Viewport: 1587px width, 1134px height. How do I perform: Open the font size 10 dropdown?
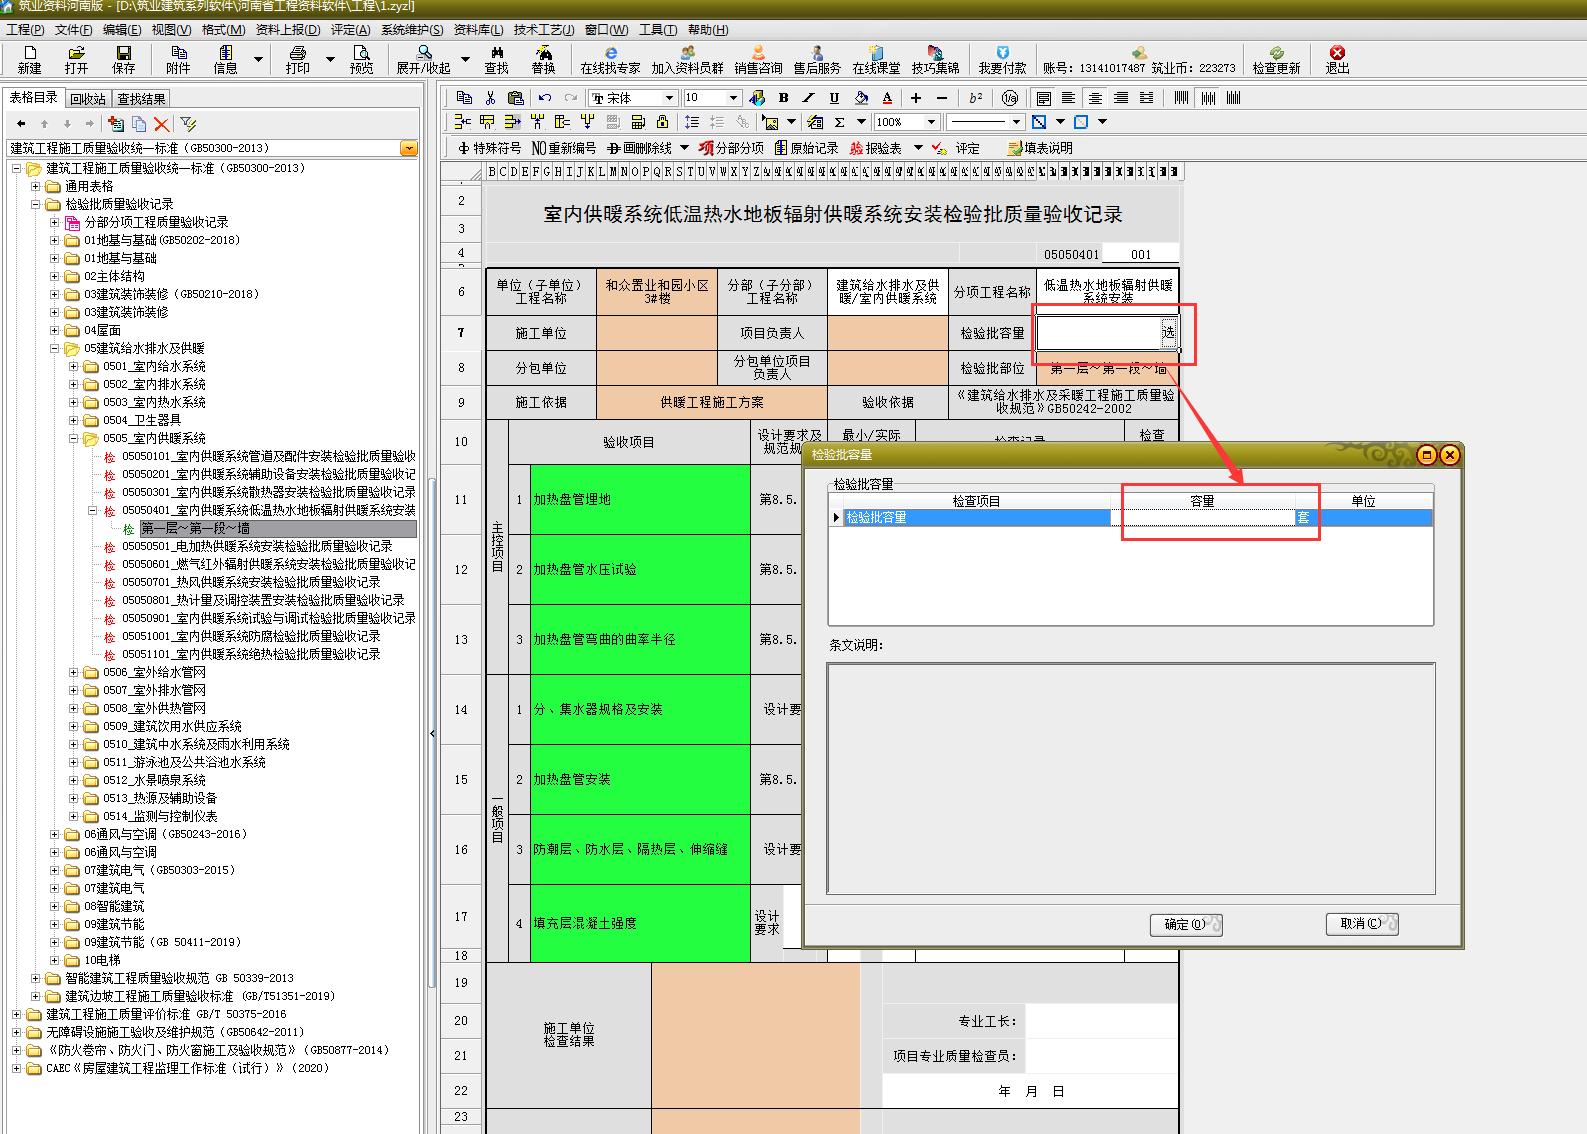click(733, 97)
